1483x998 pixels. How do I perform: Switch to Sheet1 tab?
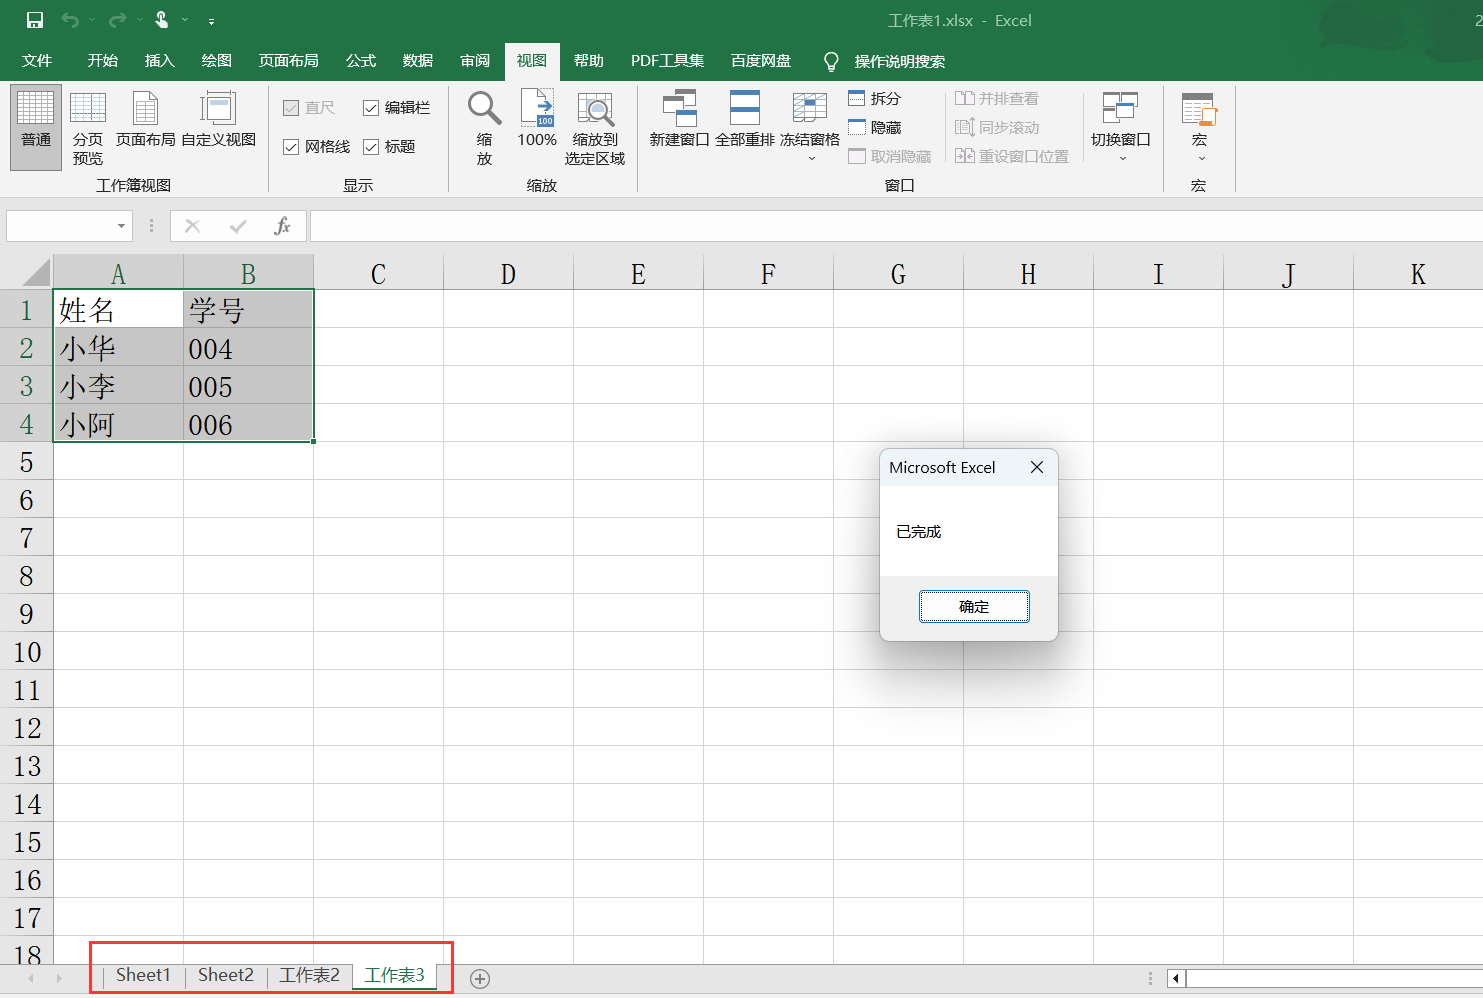pyautogui.click(x=143, y=975)
